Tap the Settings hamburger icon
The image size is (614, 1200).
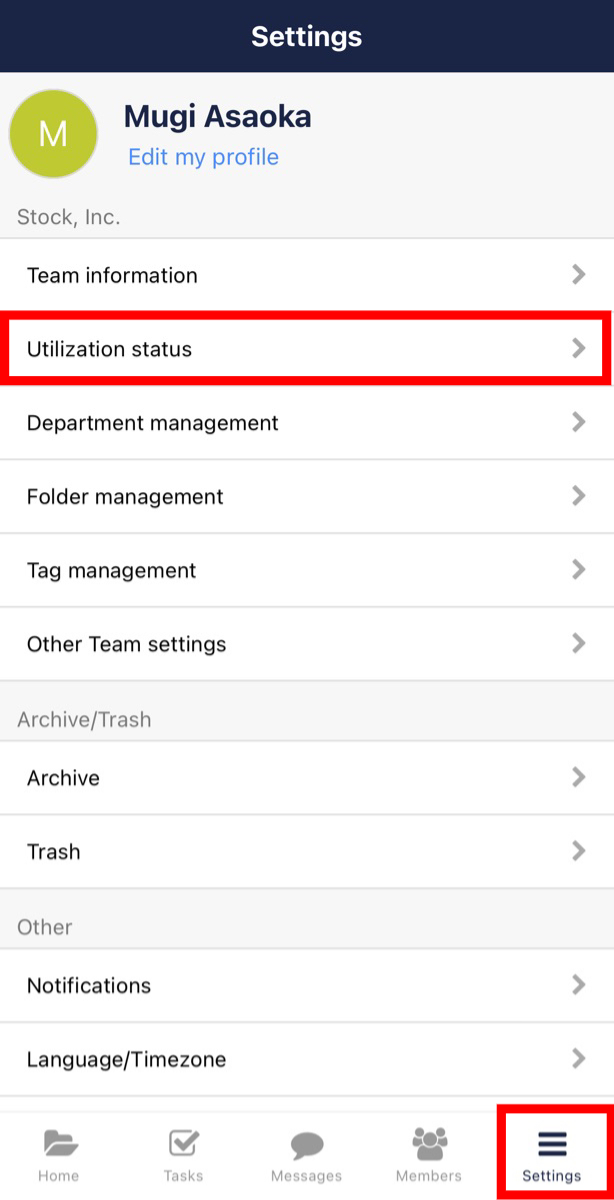click(x=552, y=1139)
